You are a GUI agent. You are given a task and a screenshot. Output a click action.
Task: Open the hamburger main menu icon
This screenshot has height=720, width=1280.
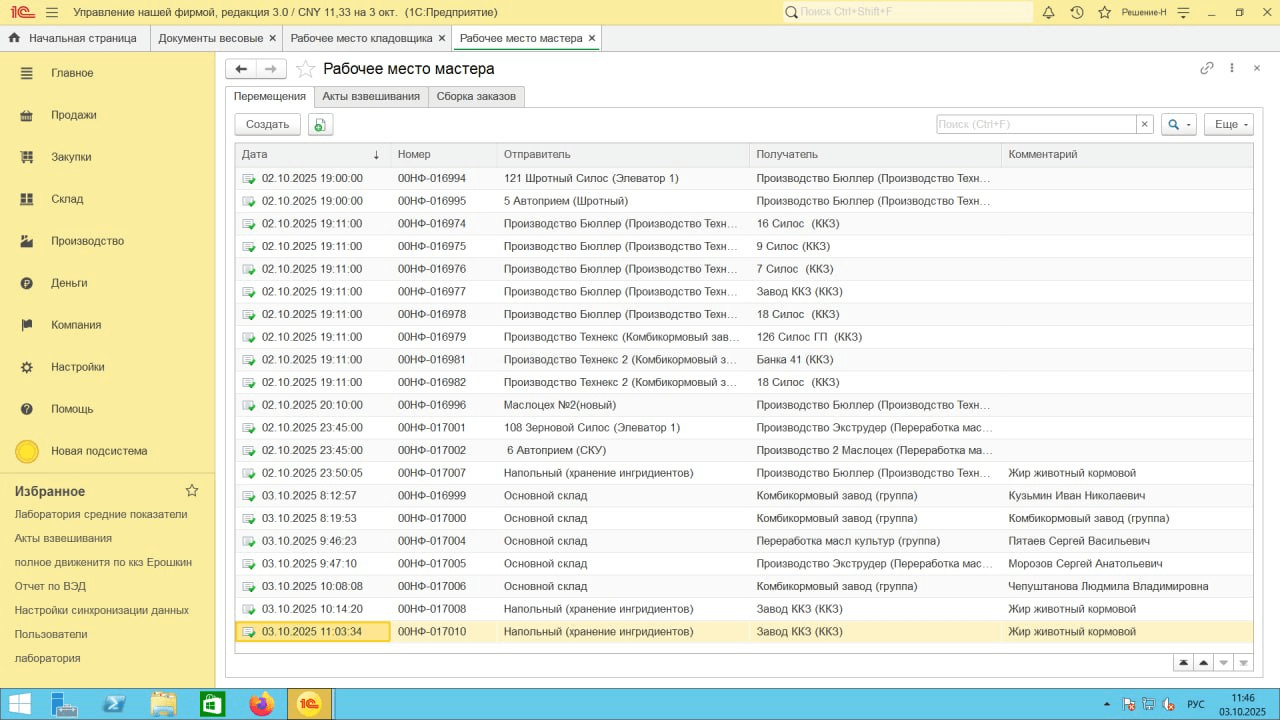pyautogui.click(x=52, y=12)
